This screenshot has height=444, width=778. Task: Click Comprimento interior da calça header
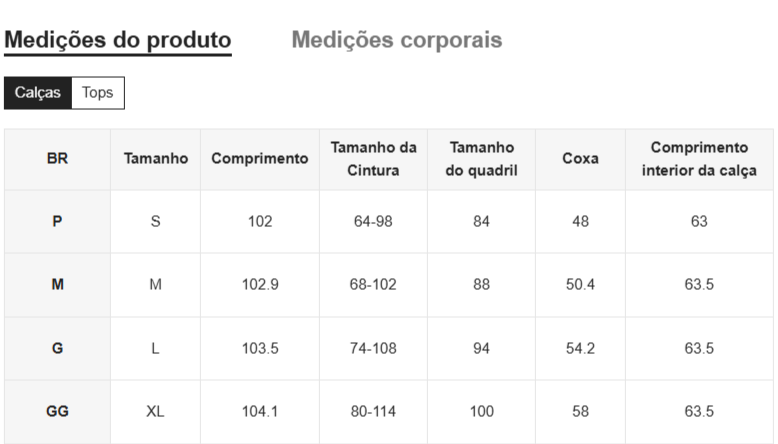[x=699, y=159]
